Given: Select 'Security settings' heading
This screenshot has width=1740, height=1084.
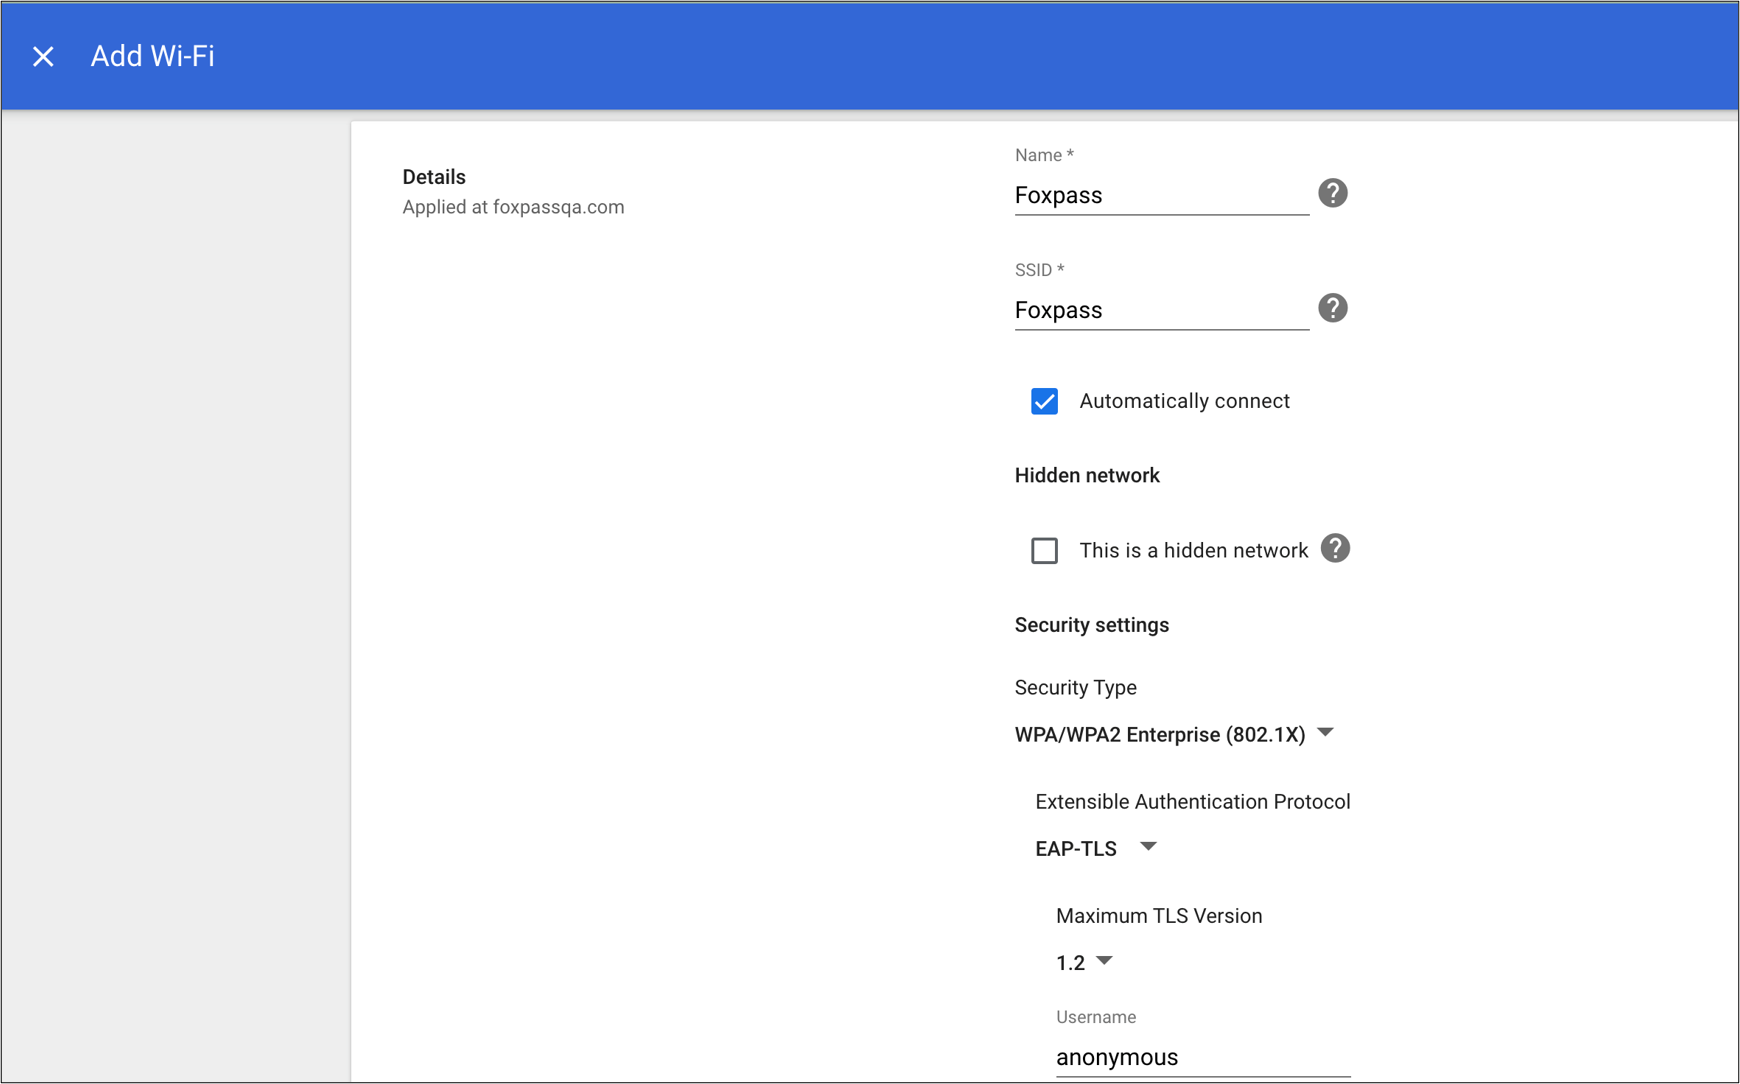Looking at the screenshot, I should [x=1091, y=625].
